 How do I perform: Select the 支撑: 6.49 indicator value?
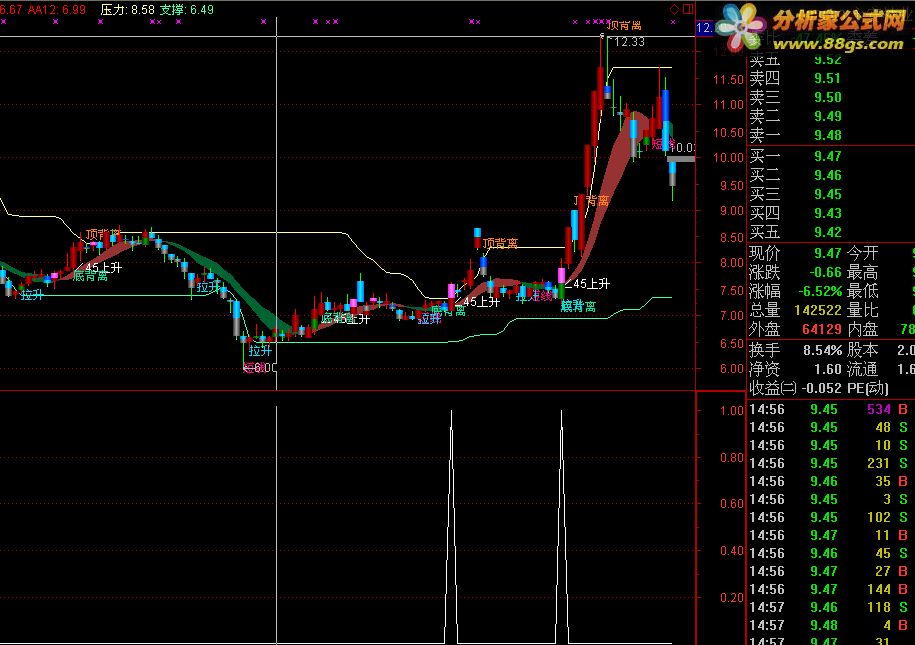pyautogui.click(x=187, y=9)
